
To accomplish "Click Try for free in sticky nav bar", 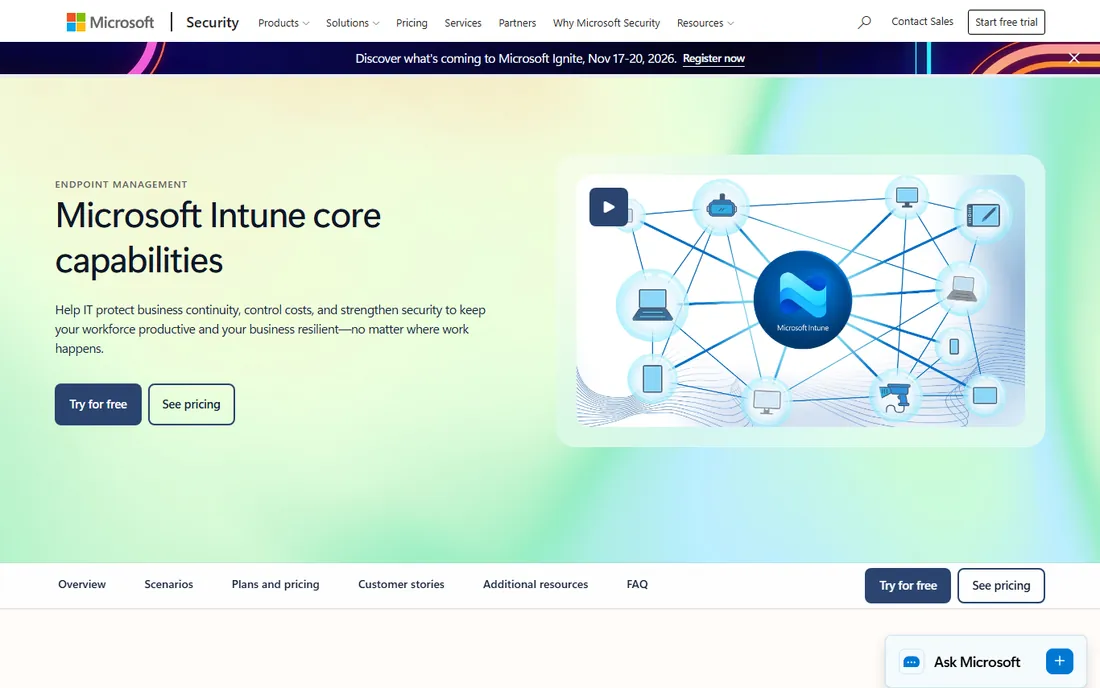I will [x=908, y=586].
